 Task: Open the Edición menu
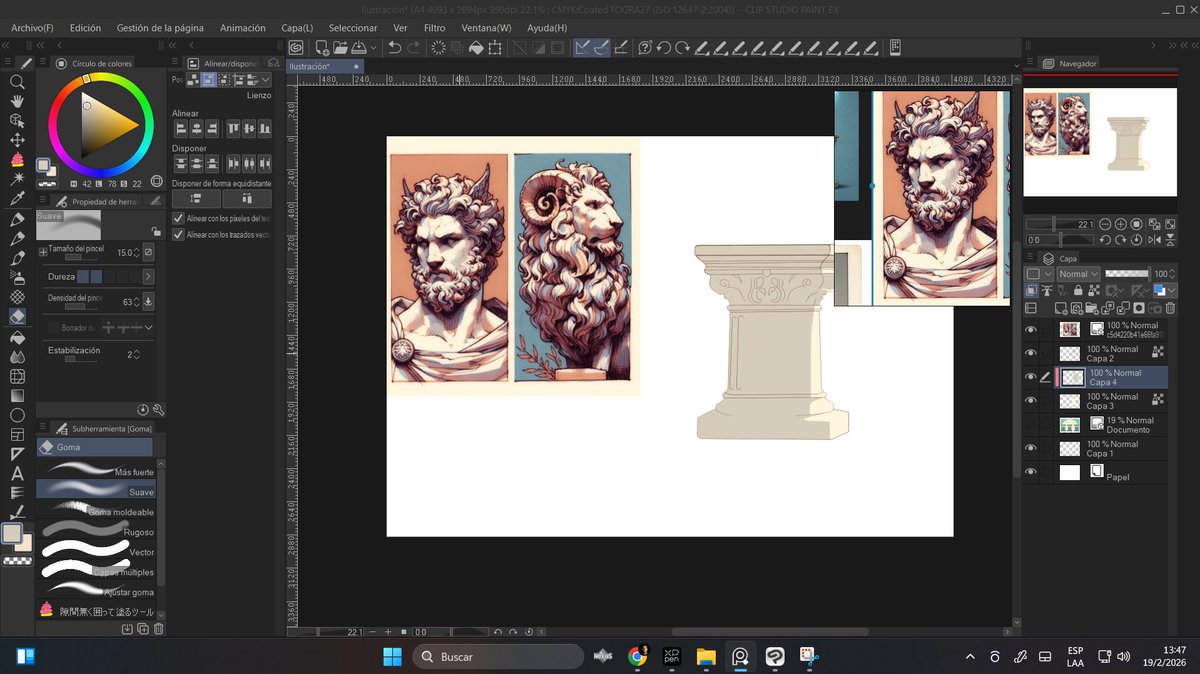pos(85,28)
